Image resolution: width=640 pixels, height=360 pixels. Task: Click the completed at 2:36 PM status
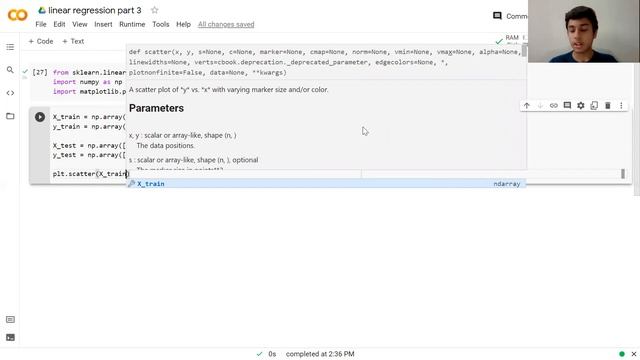coord(320,354)
